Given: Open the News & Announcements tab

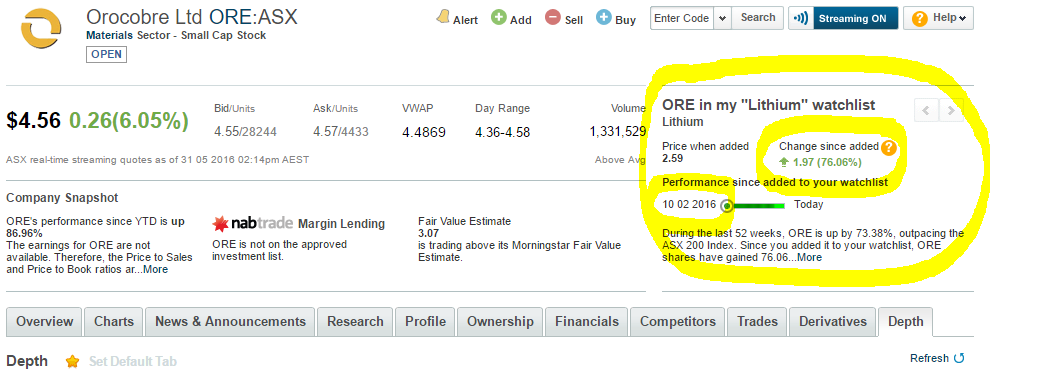Looking at the screenshot, I should tap(230, 322).
